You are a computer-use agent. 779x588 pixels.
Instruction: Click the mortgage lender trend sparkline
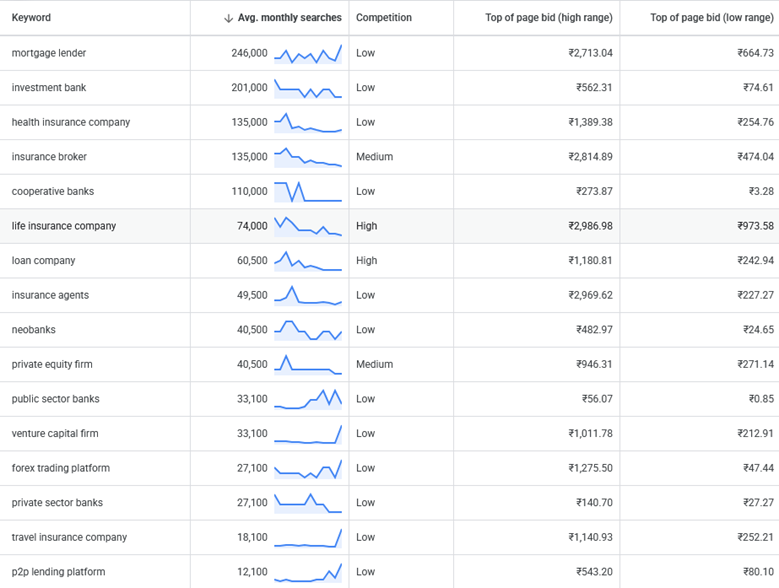pos(308,53)
